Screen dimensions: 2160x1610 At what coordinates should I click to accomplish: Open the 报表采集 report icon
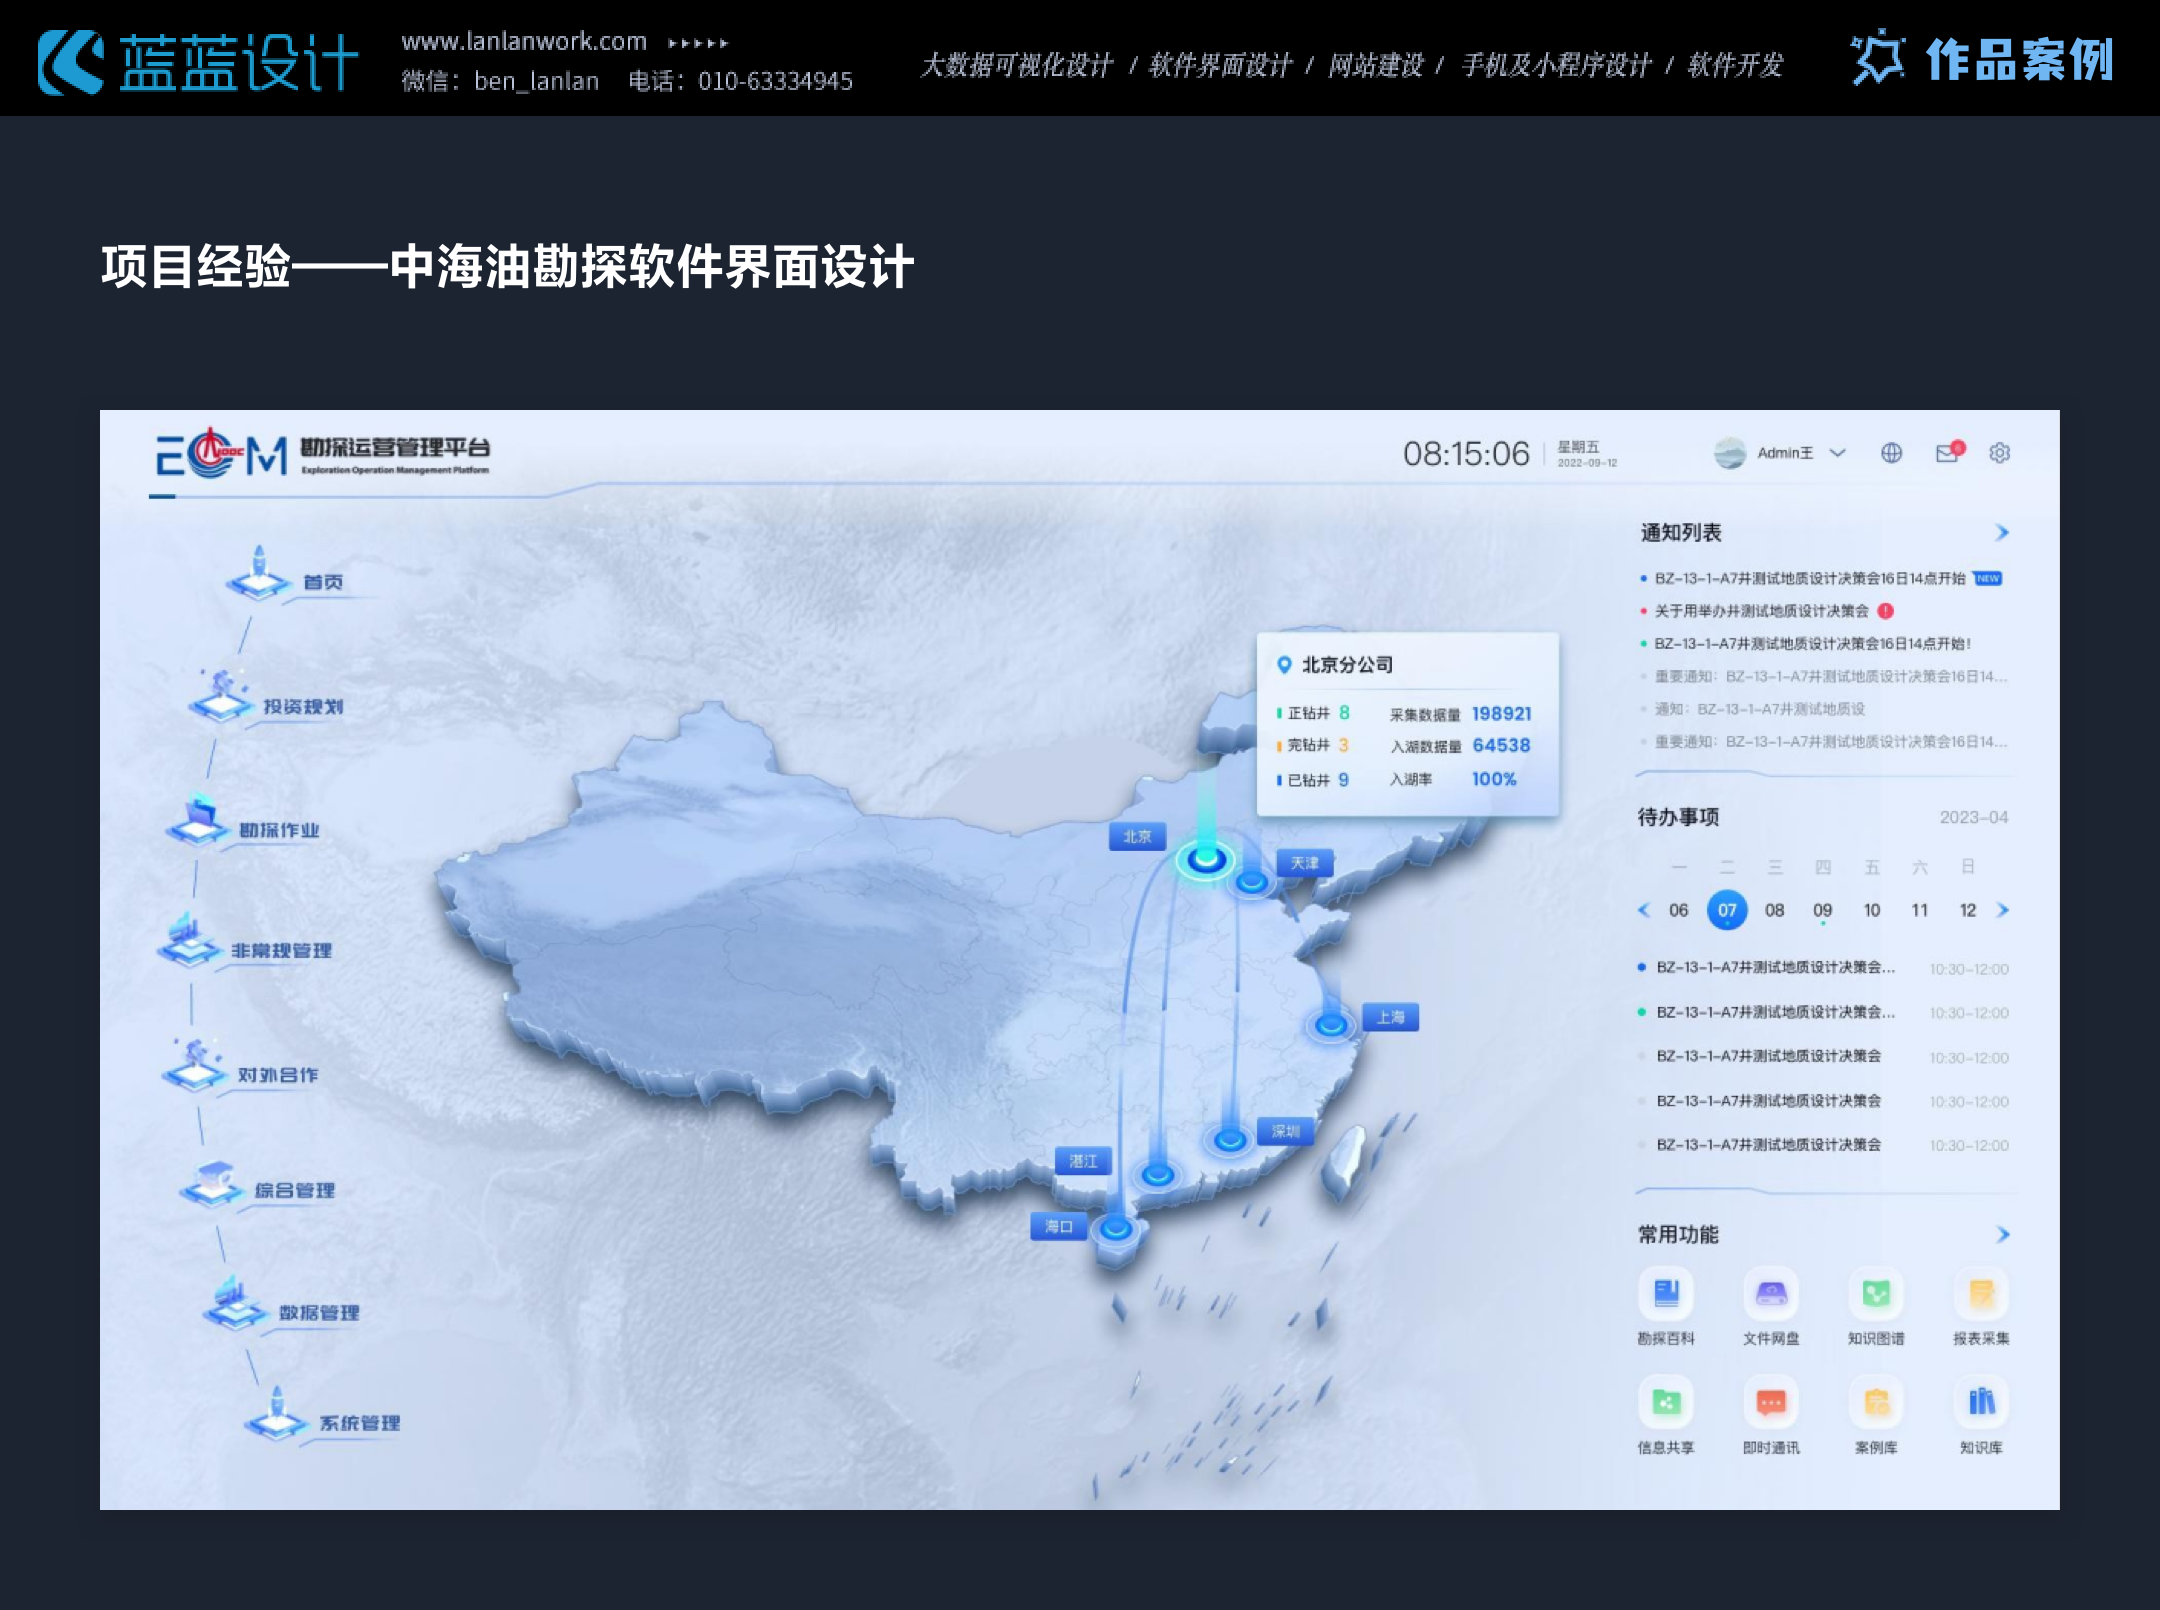(1981, 1293)
